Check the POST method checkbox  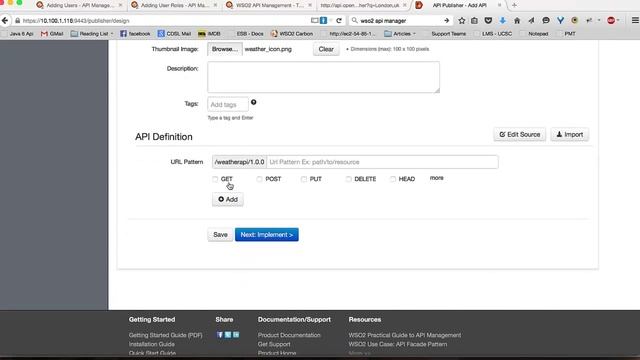[x=259, y=179]
